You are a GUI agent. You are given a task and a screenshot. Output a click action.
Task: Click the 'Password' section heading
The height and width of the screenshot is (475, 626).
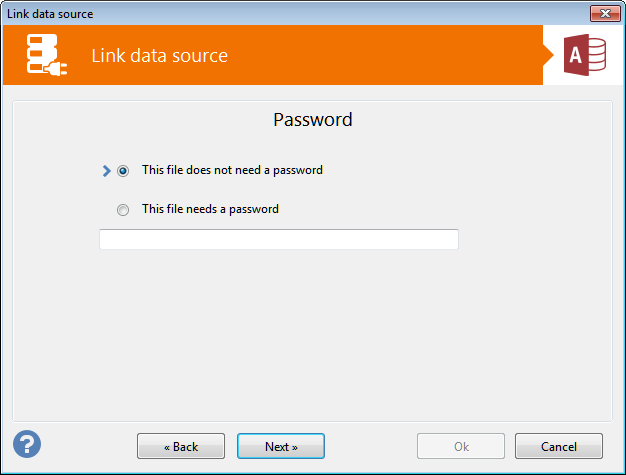pos(313,119)
